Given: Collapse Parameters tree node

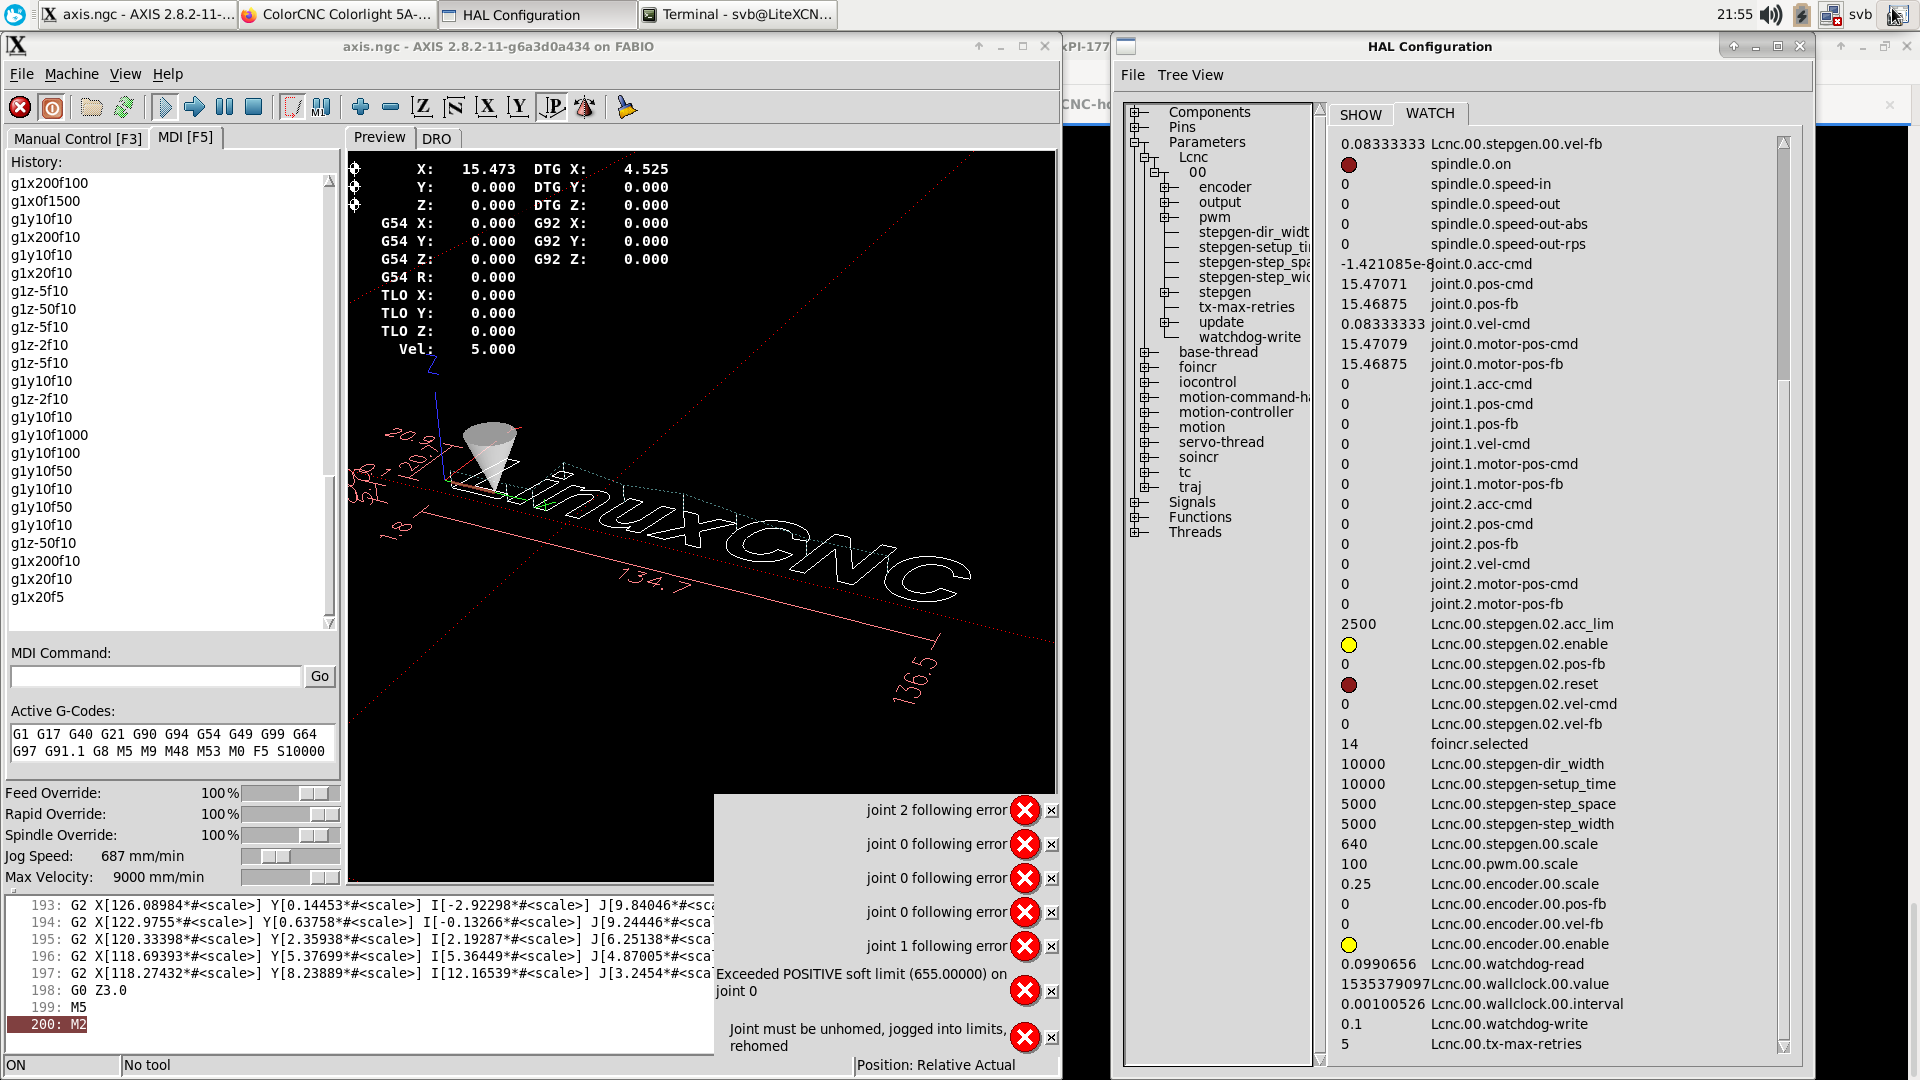Looking at the screenshot, I should [x=1135, y=143].
